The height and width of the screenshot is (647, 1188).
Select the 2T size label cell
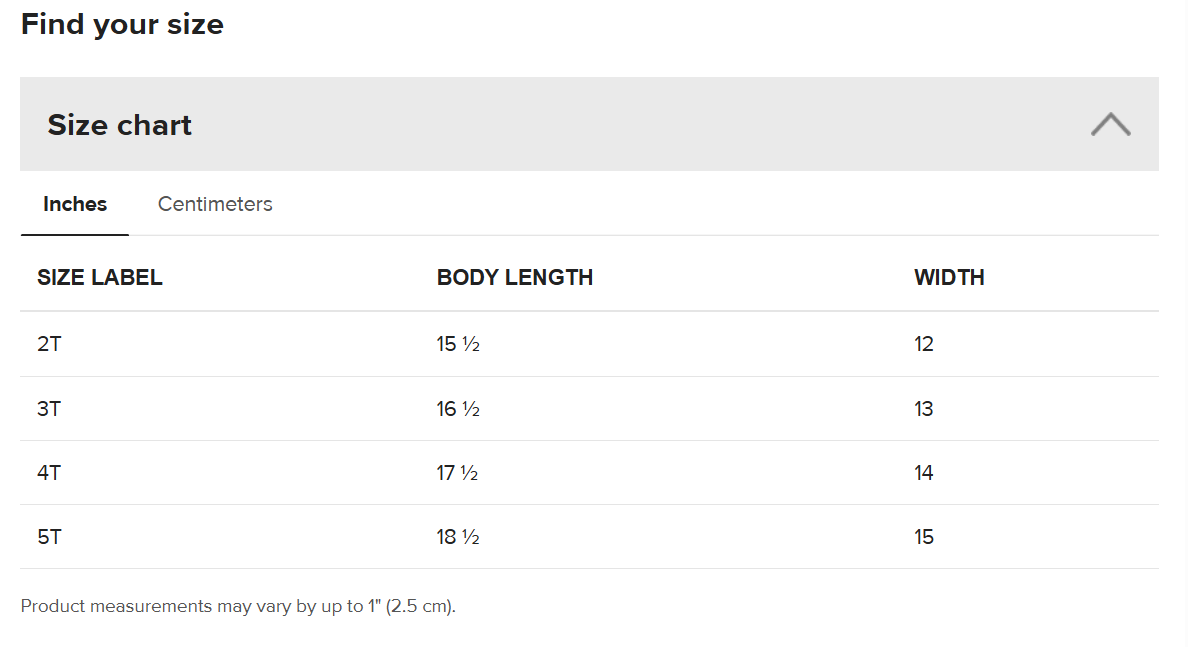[49, 344]
